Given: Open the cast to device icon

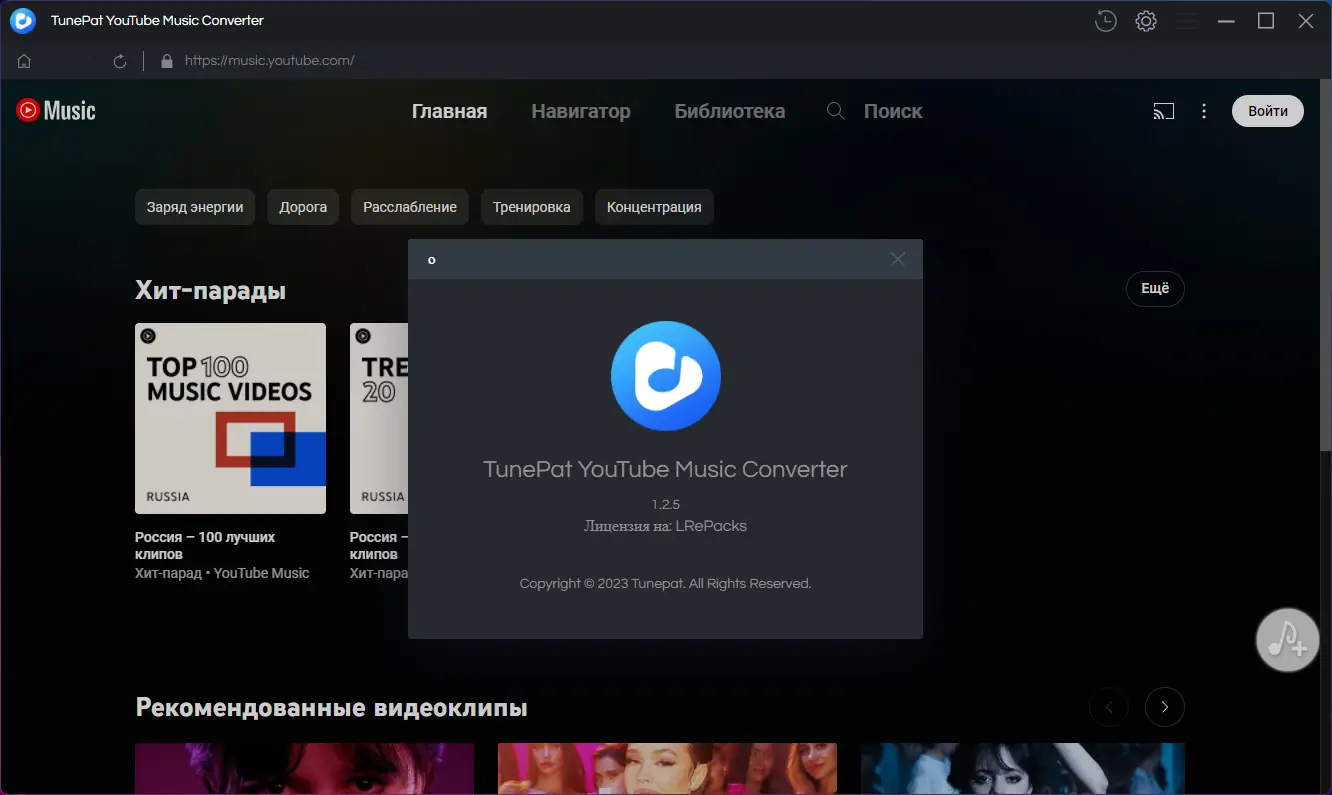Looking at the screenshot, I should tap(1164, 111).
